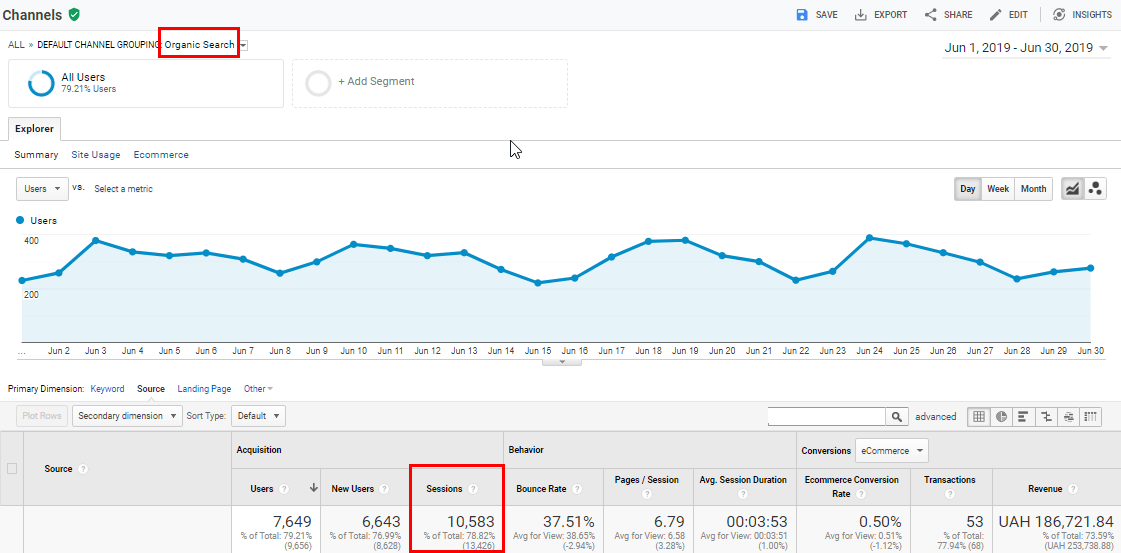Toggle chart granularity to Week
This screenshot has height=553, width=1121.
coord(998,189)
